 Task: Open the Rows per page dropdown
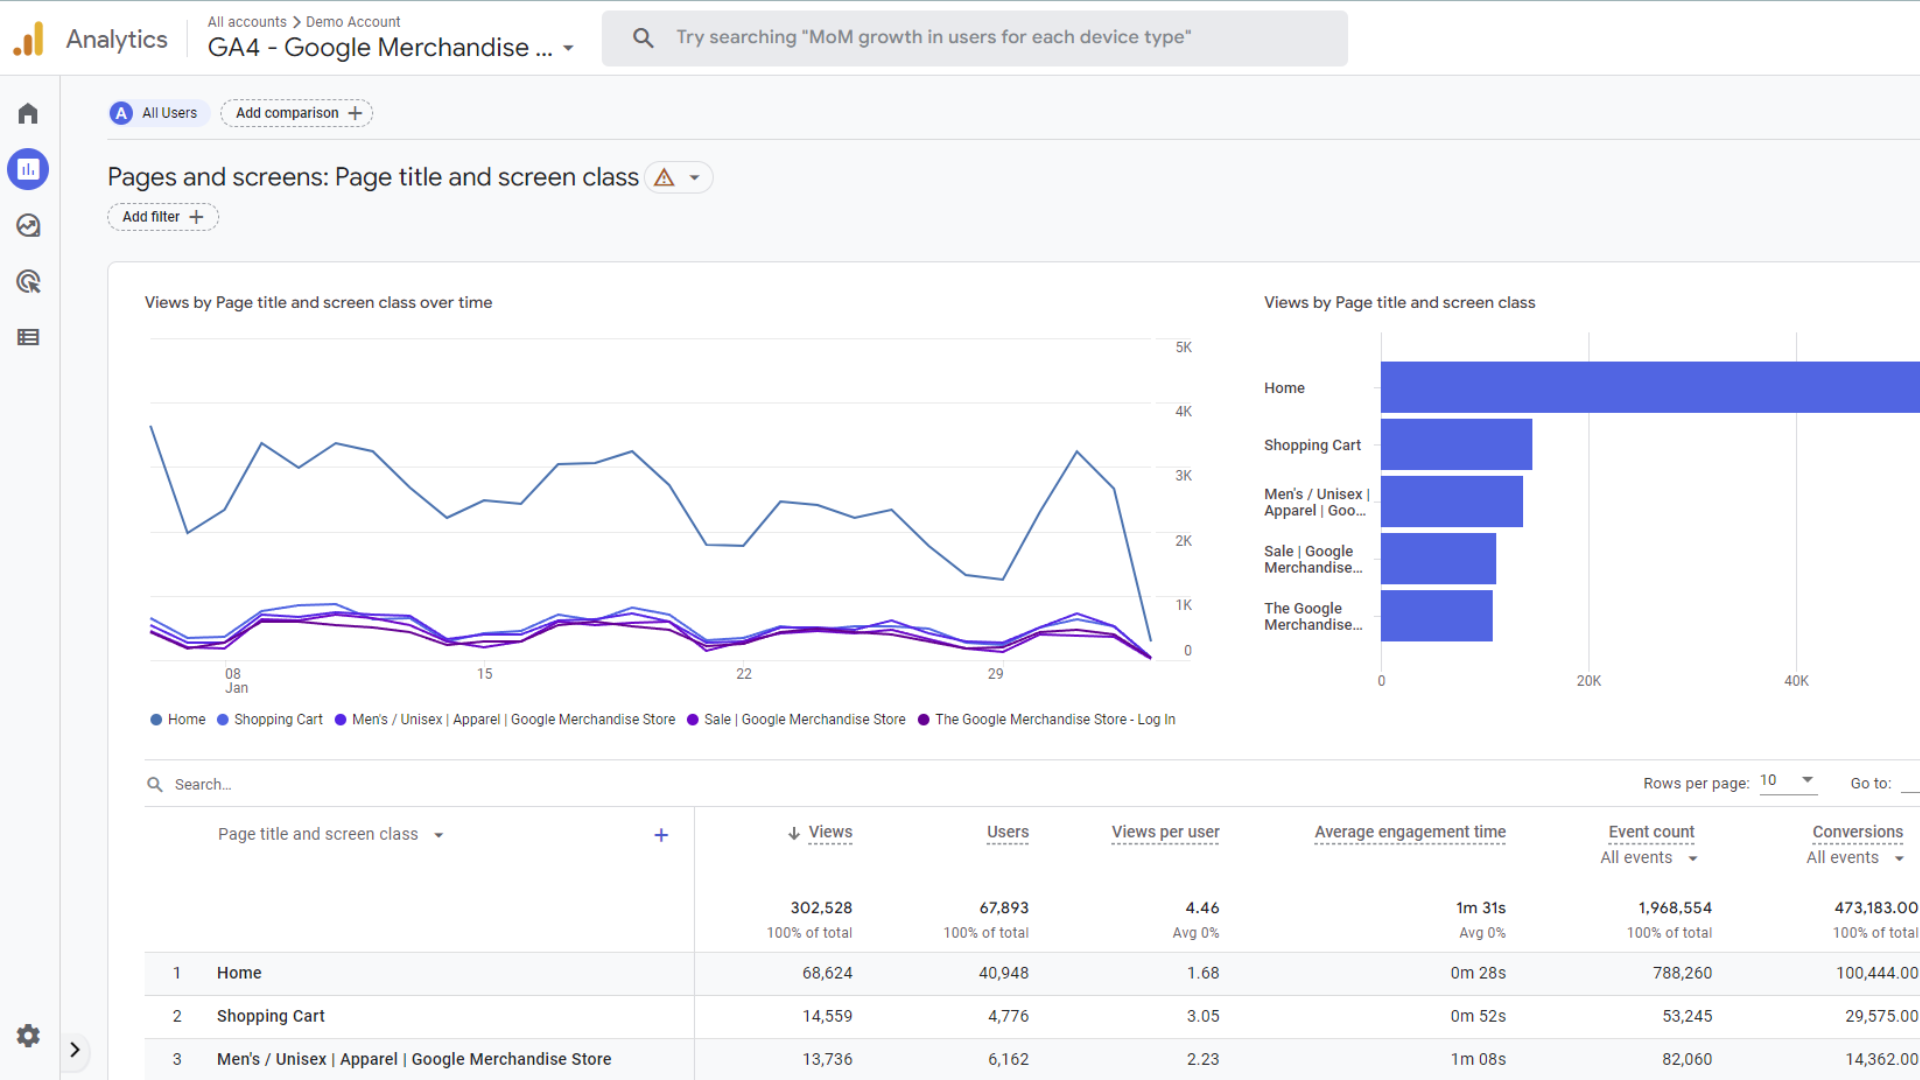click(1787, 781)
